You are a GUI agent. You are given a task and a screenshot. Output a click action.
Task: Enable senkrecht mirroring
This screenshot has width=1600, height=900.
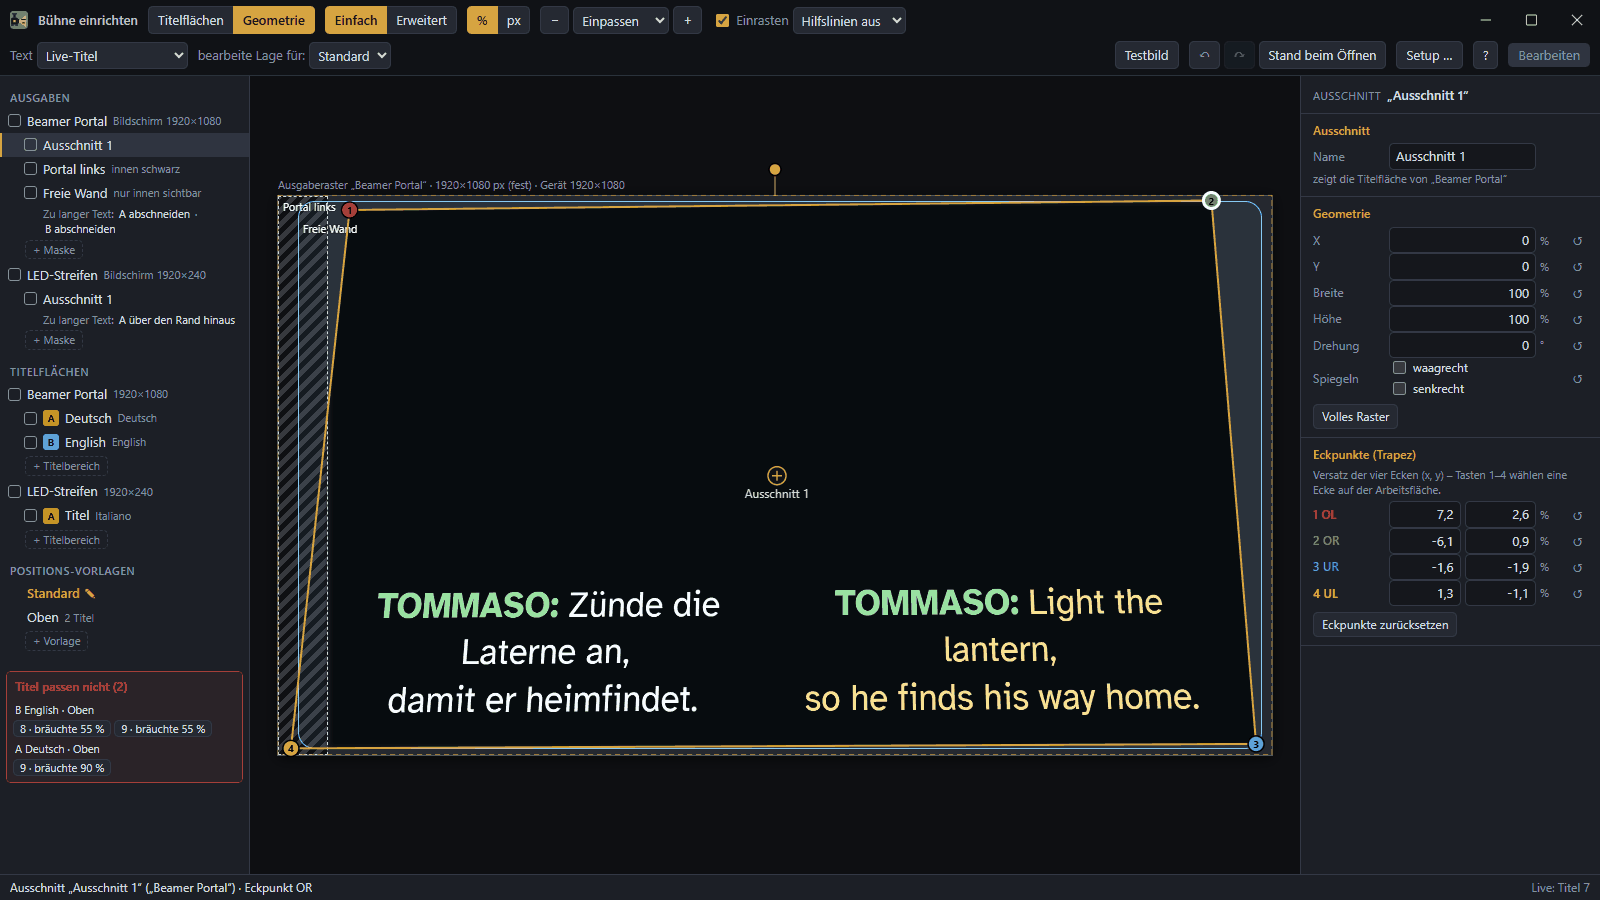[1400, 389]
